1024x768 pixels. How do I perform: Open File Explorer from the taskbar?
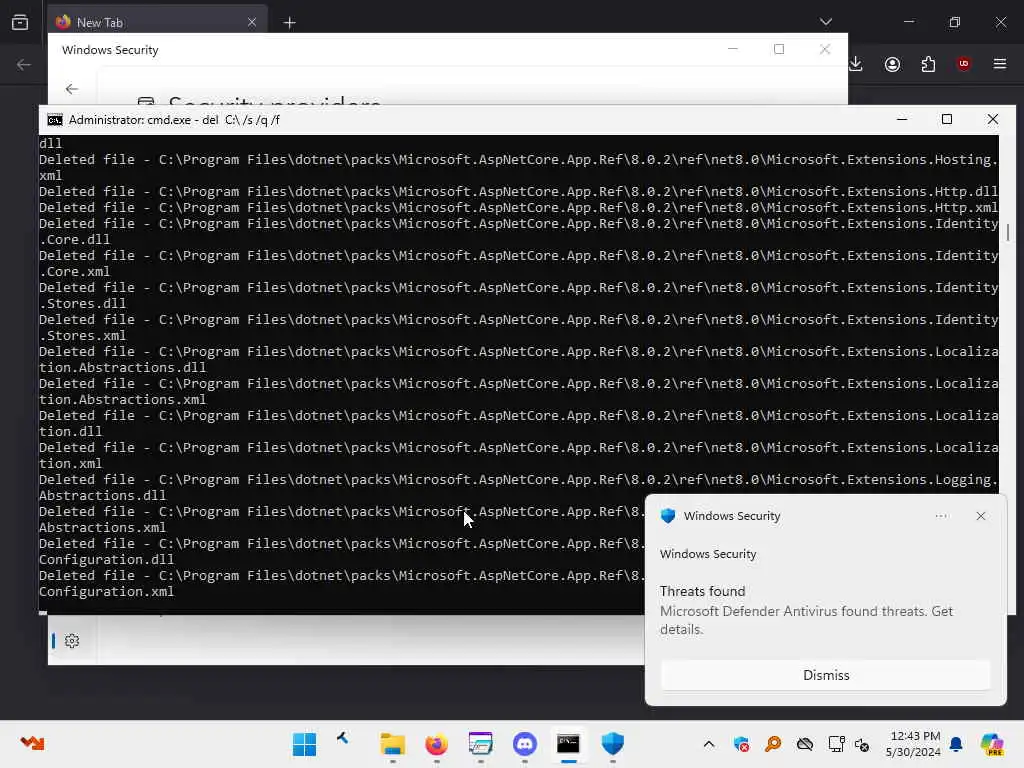(x=392, y=744)
